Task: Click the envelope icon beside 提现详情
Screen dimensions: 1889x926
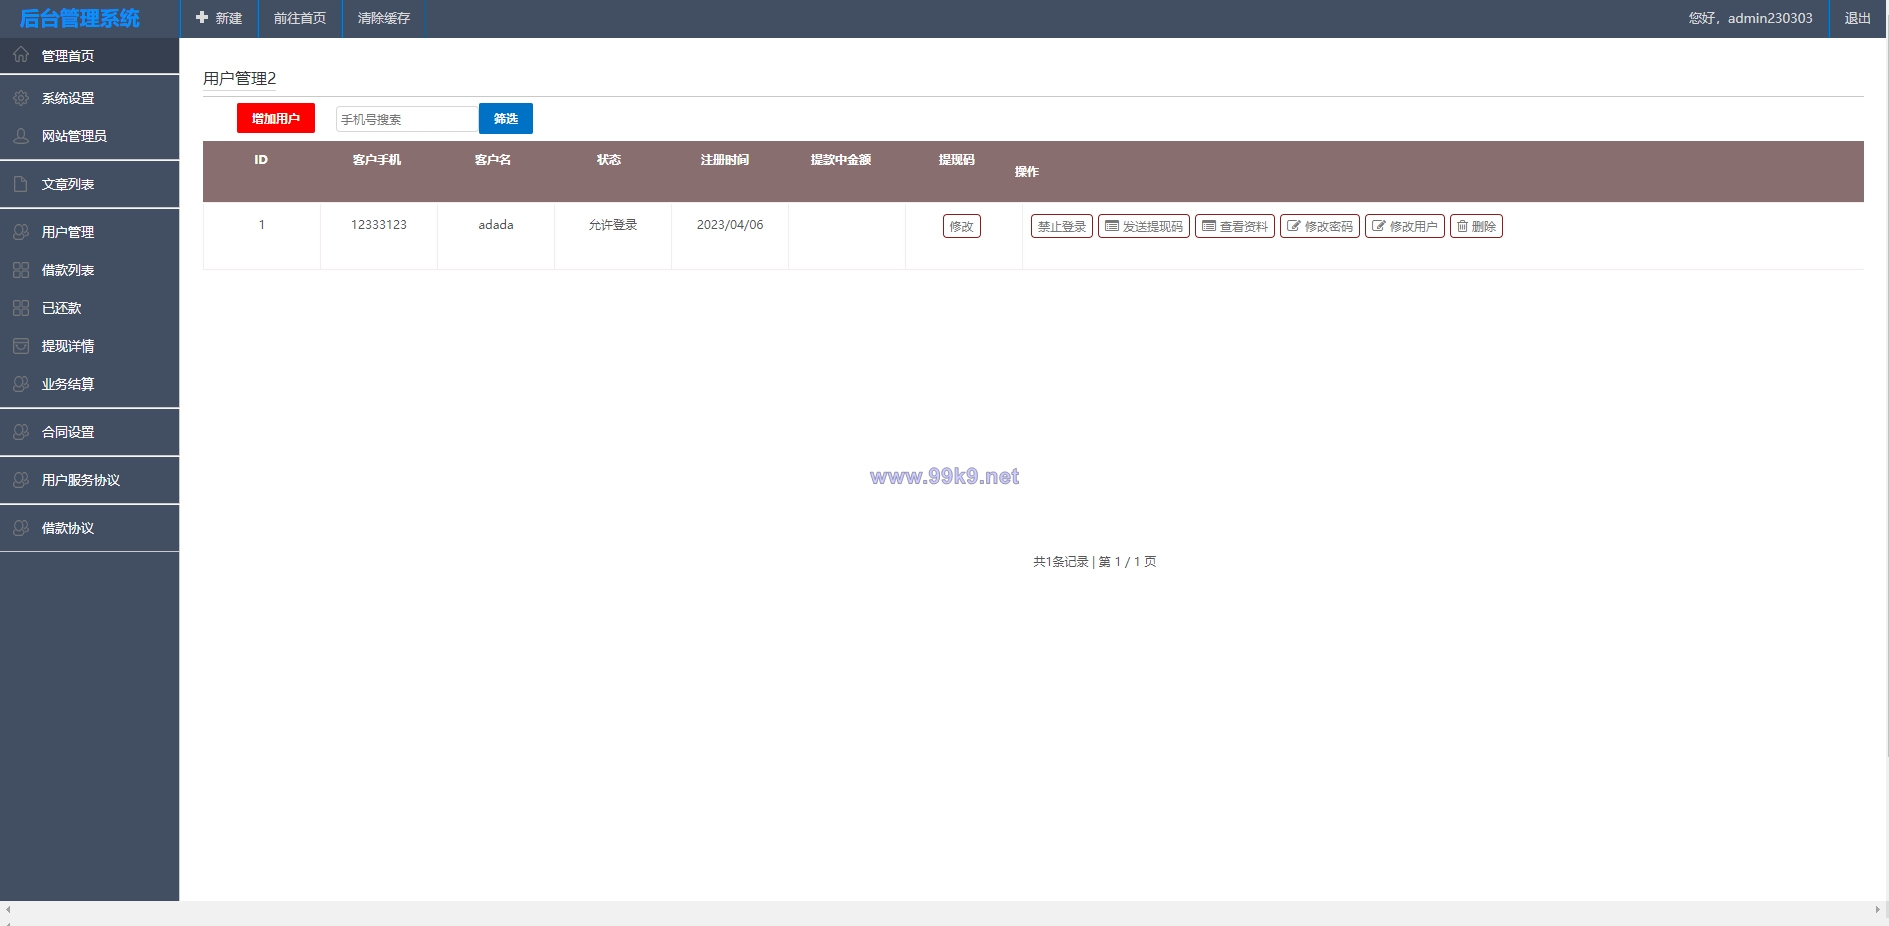Action: click(21, 346)
